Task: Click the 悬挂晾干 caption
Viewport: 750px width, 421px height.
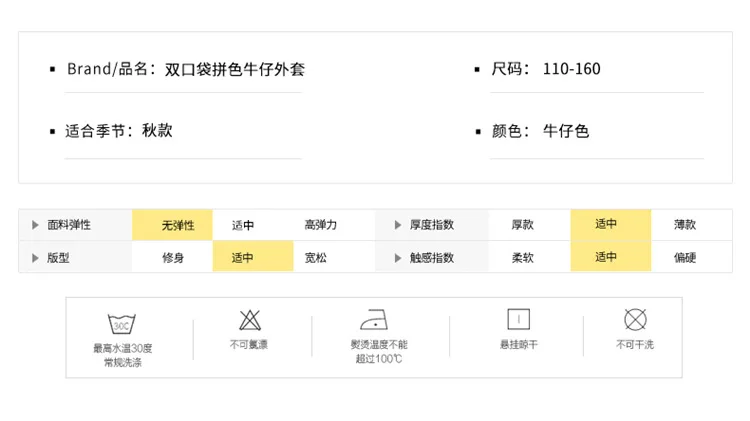Action: (x=519, y=344)
